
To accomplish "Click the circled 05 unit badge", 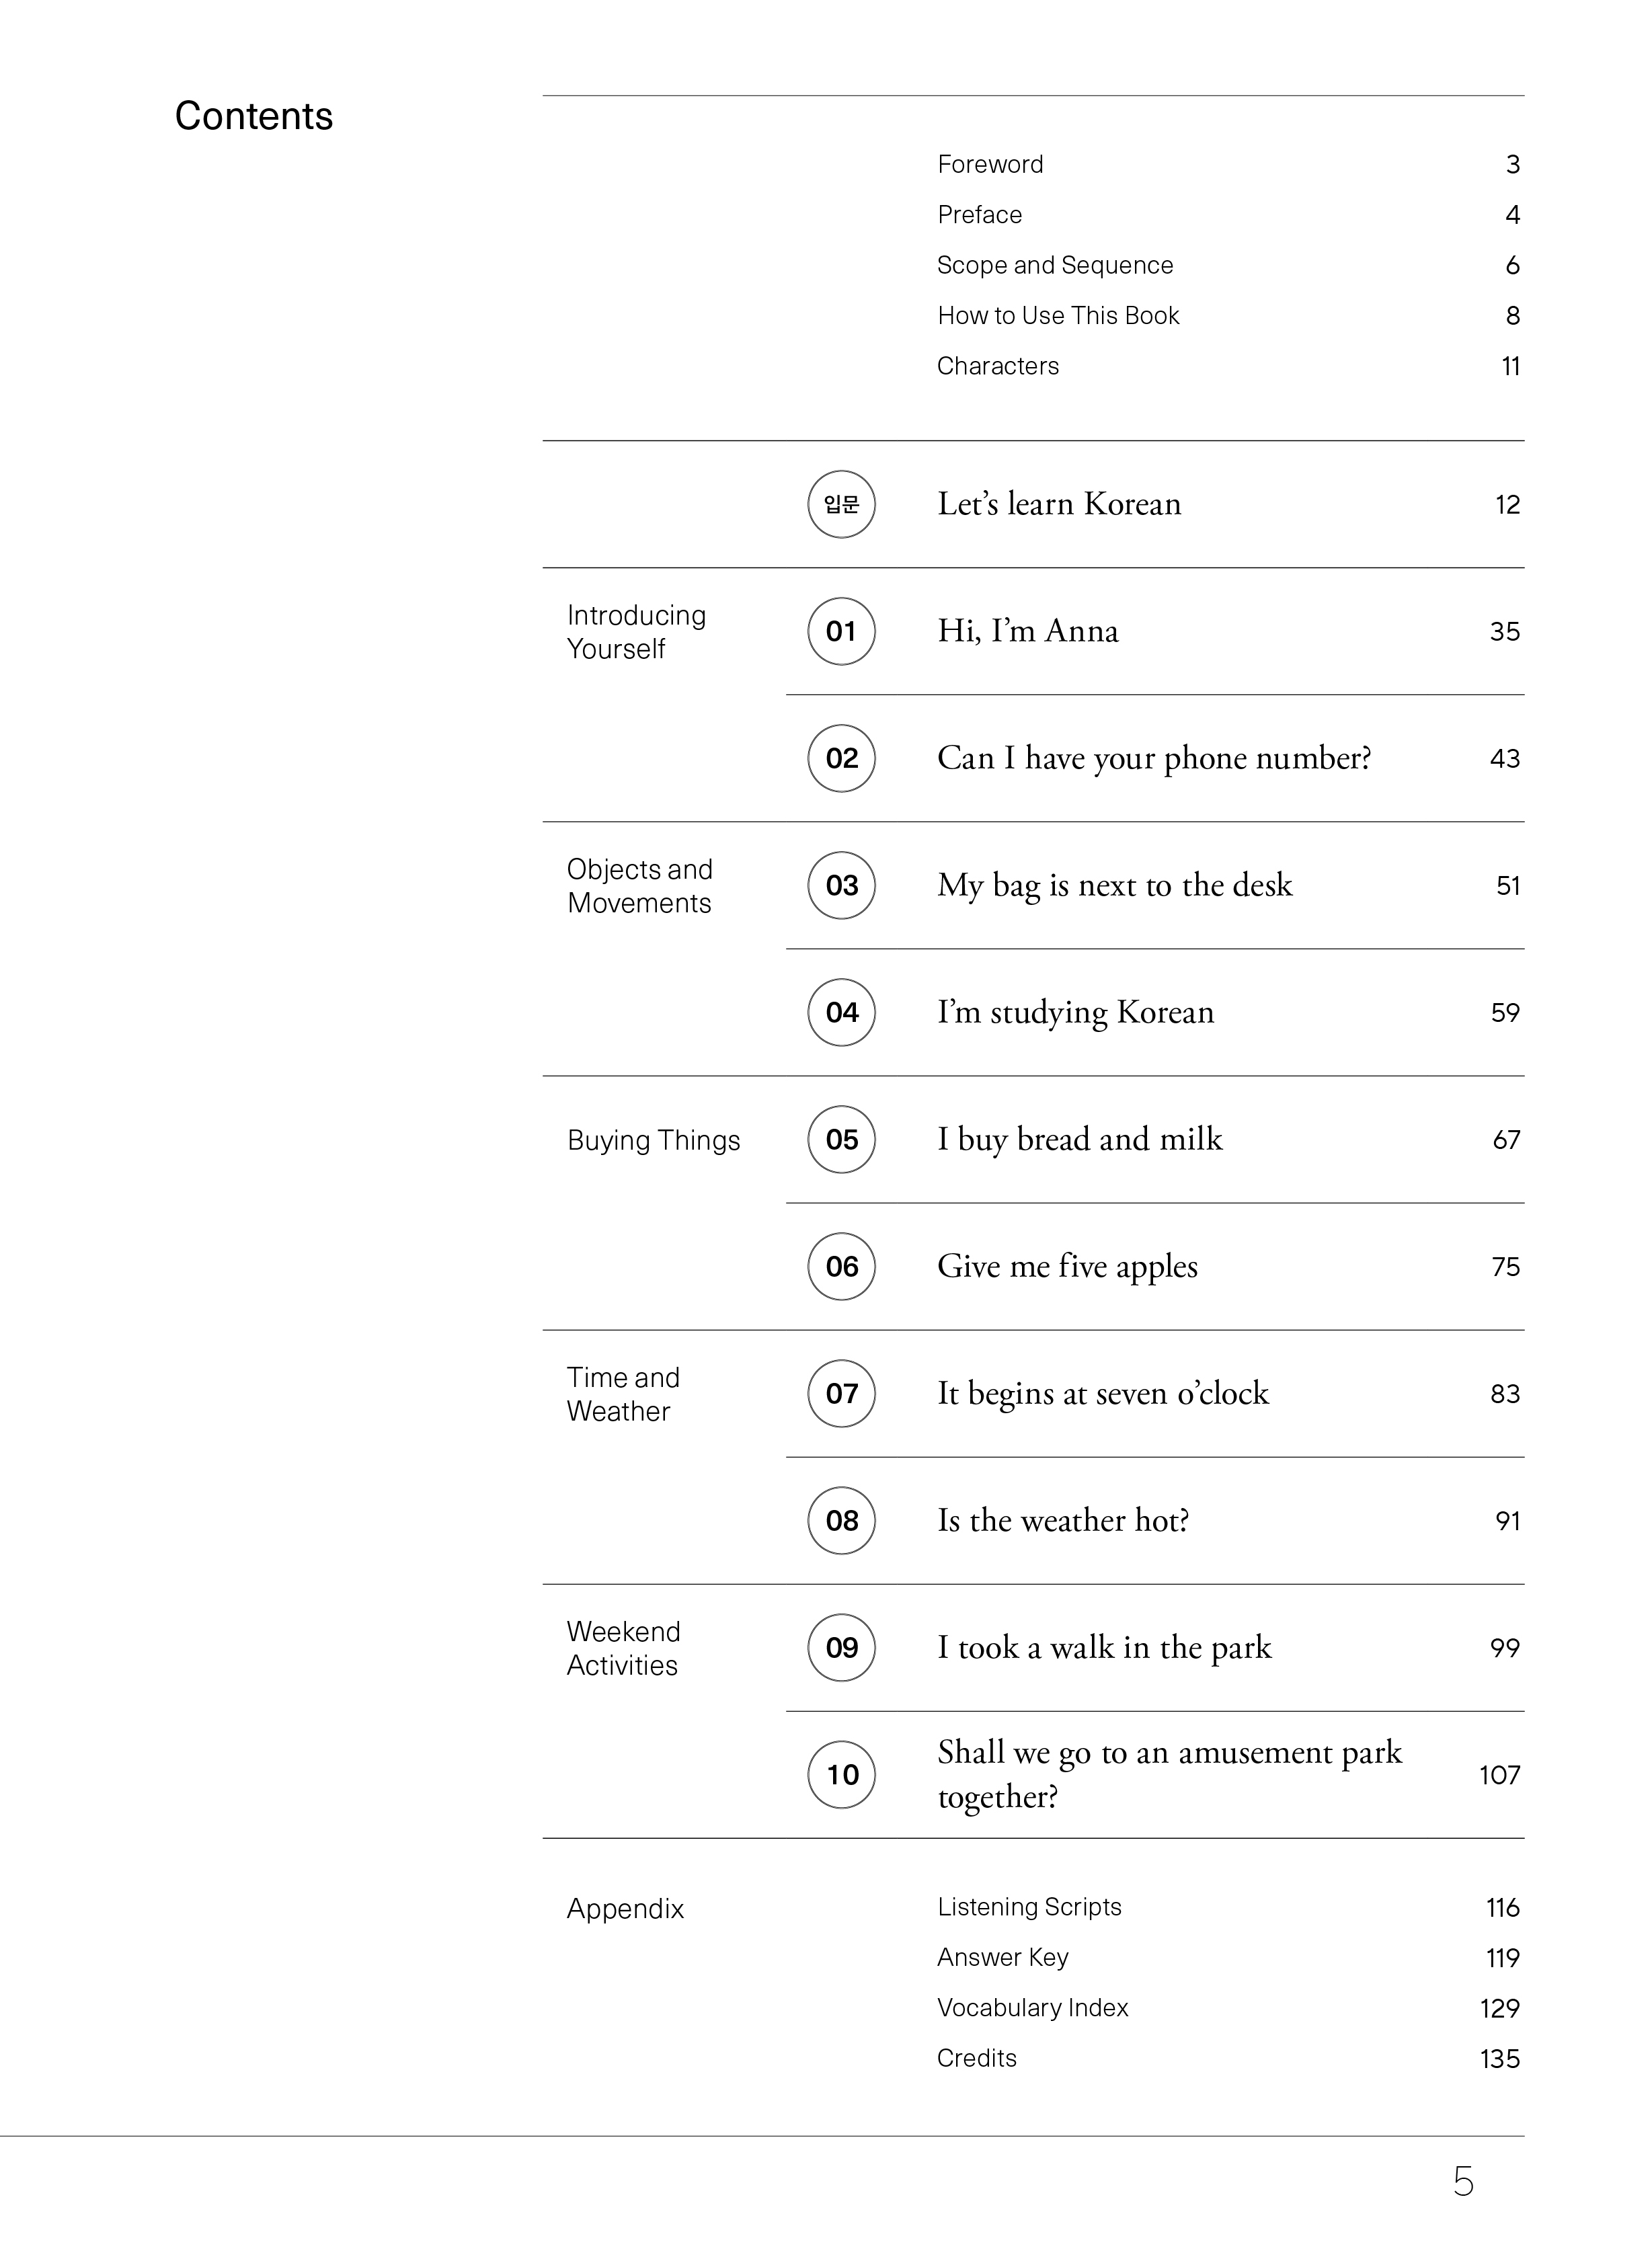I will tap(841, 1139).
